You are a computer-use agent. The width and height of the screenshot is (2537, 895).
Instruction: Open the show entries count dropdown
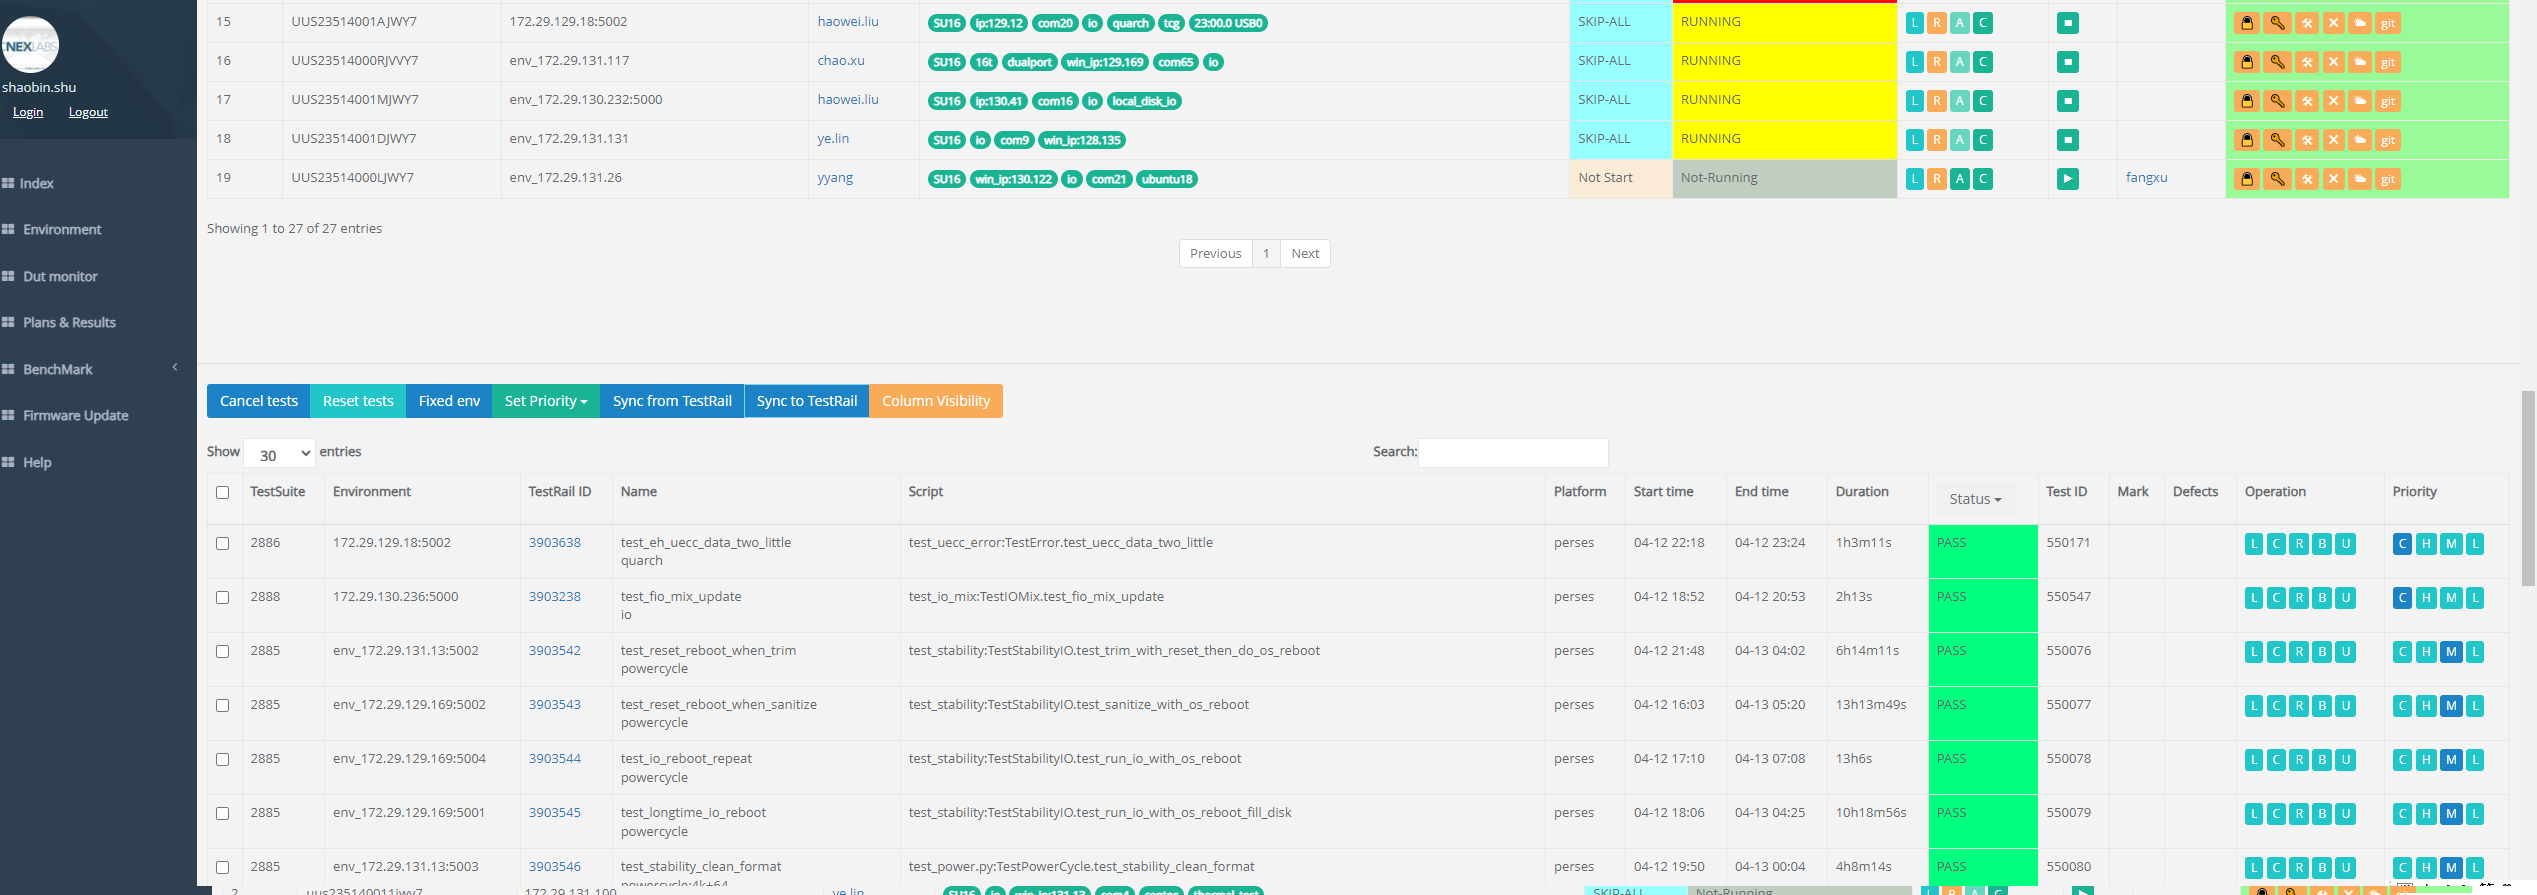coord(279,454)
